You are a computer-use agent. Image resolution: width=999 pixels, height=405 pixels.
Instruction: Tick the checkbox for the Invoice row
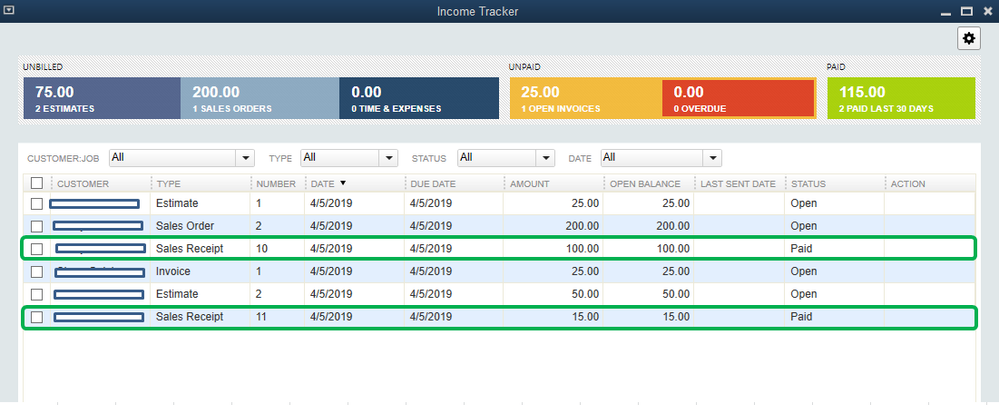point(37,272)
